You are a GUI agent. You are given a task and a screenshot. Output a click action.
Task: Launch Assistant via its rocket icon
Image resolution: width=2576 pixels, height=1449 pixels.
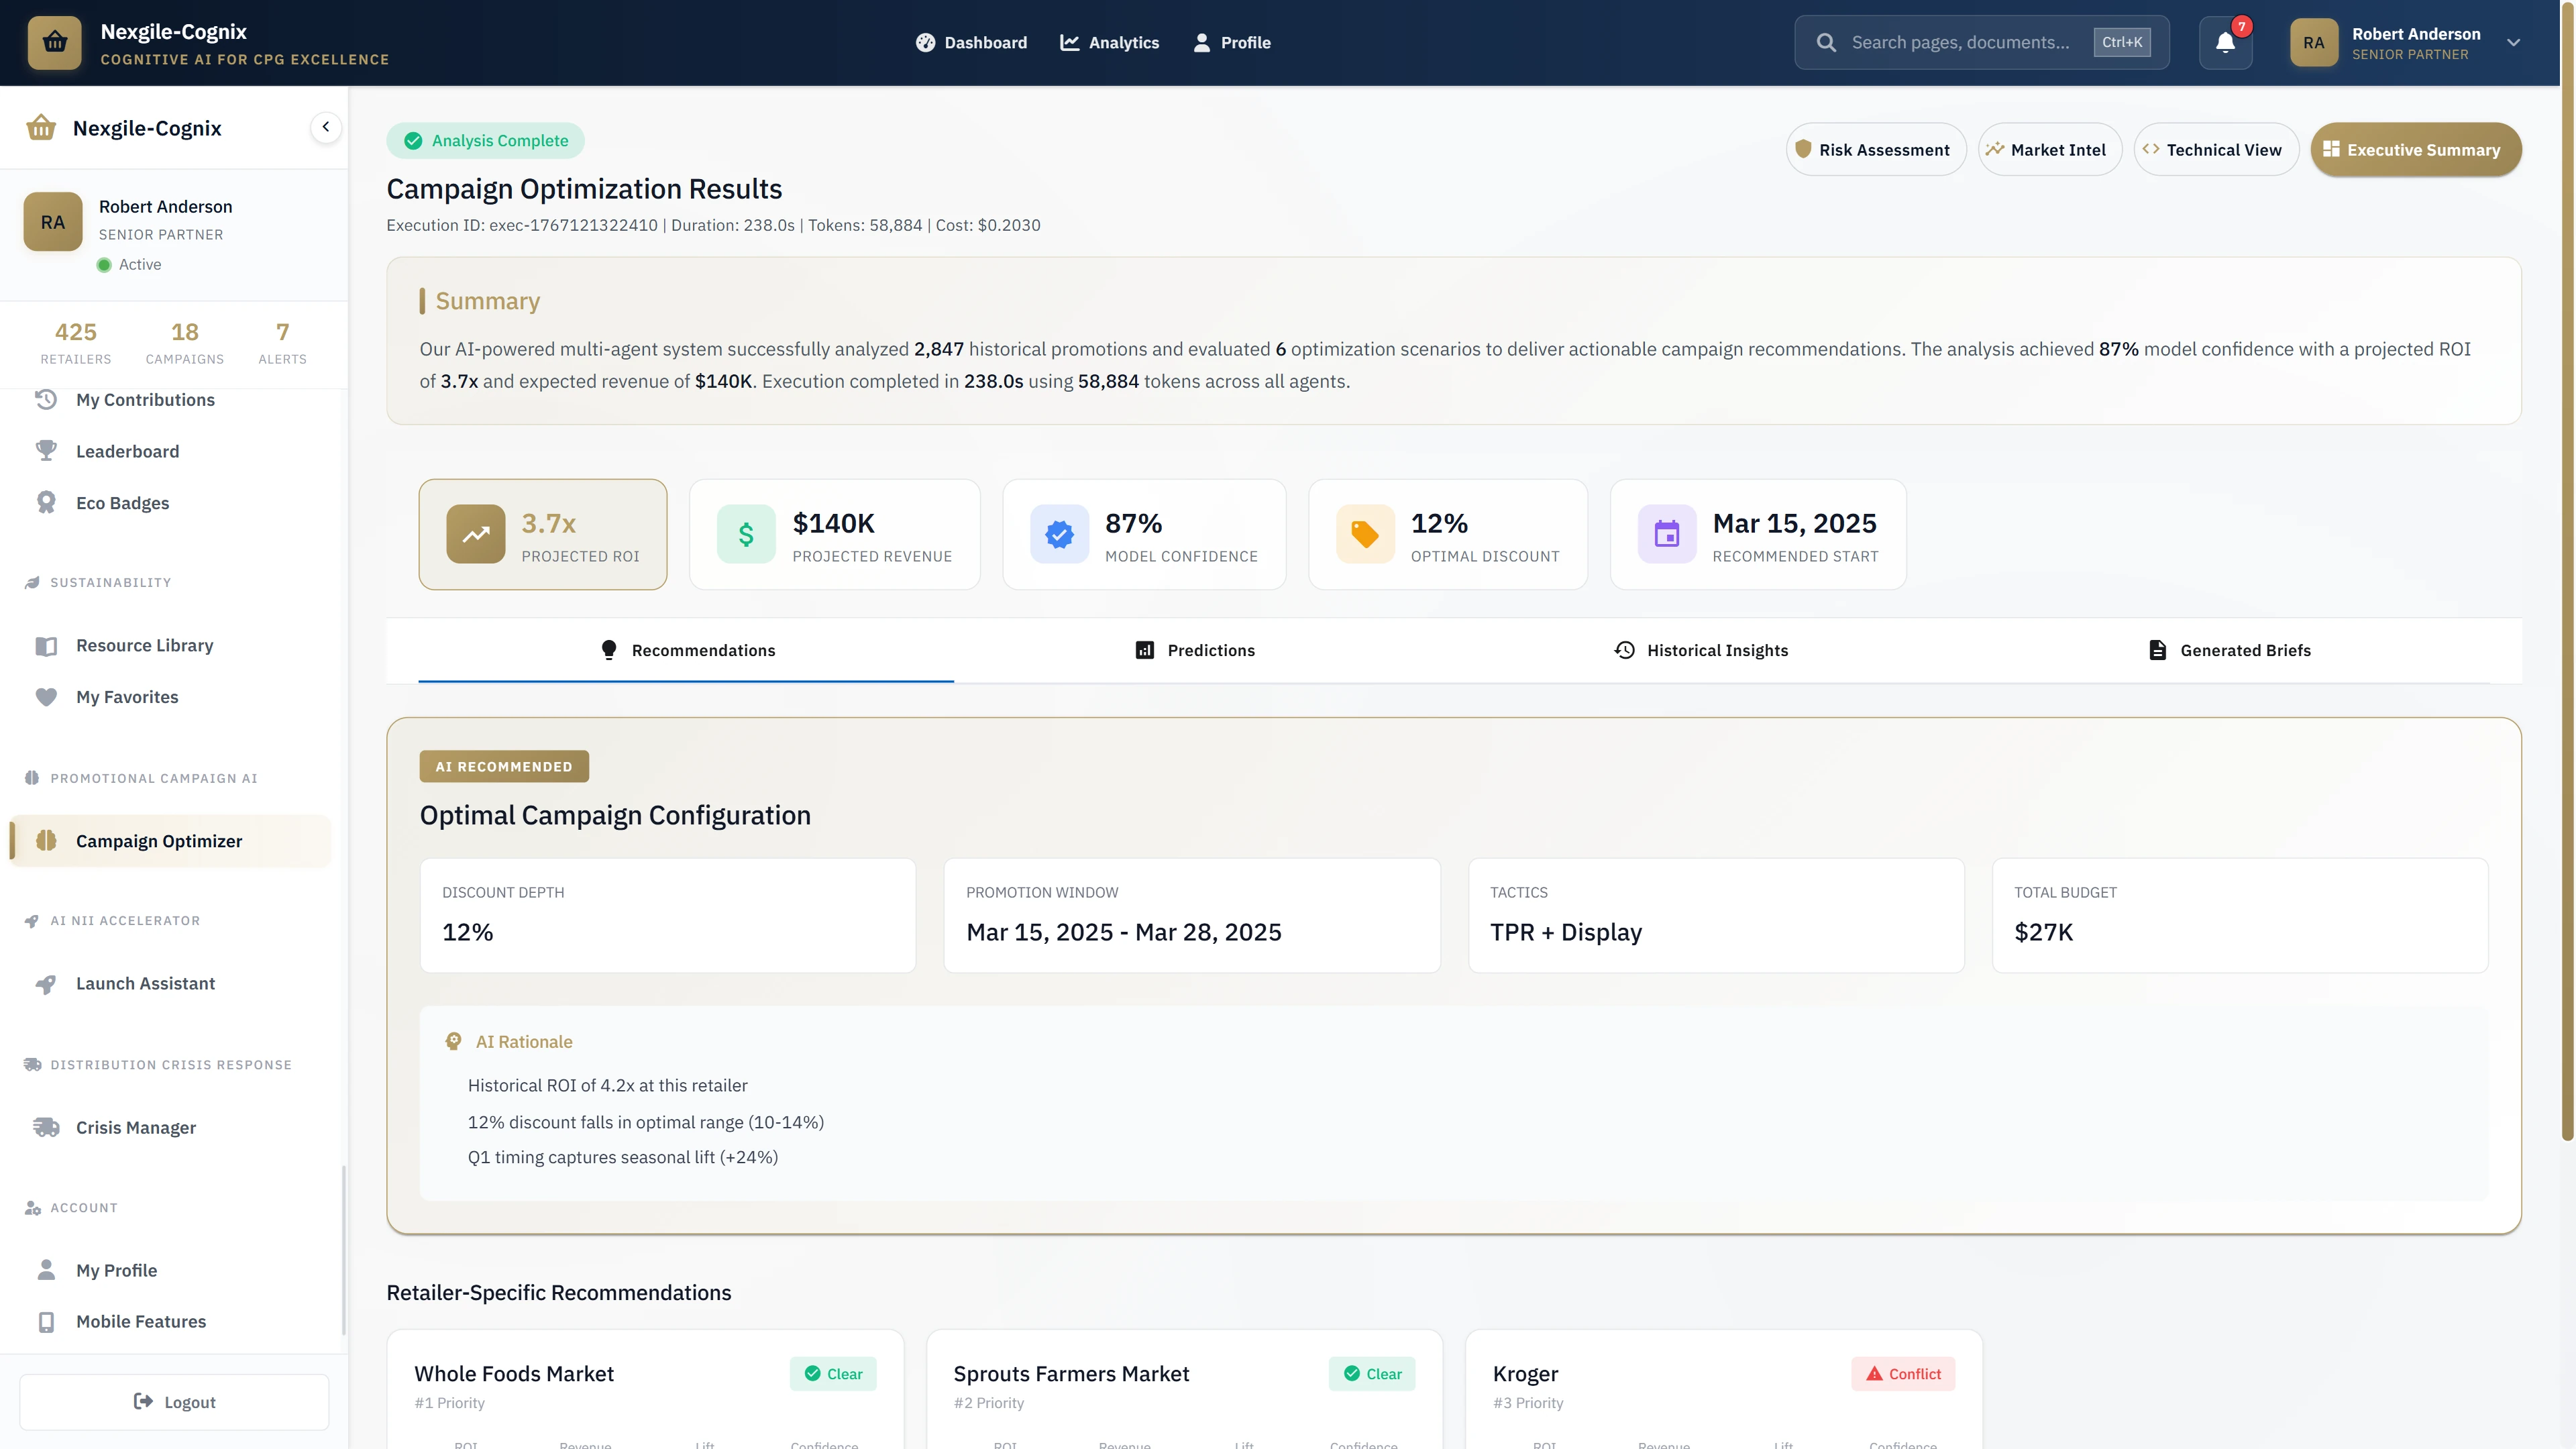(46, 983)
